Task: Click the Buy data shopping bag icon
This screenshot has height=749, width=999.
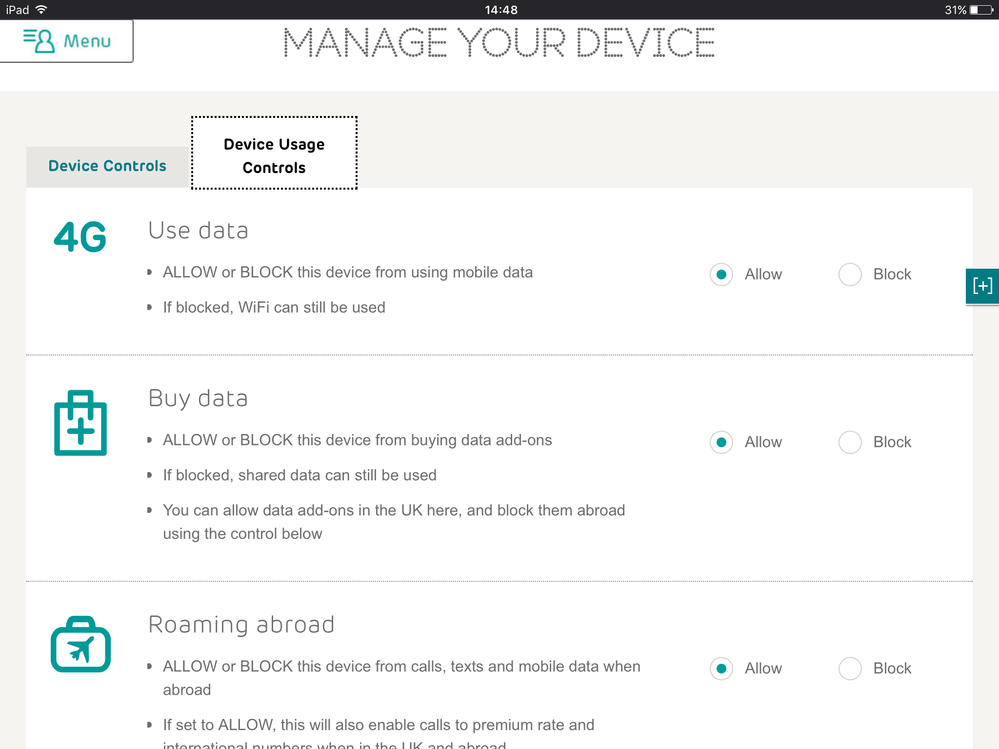Action: tap(80, 423)
